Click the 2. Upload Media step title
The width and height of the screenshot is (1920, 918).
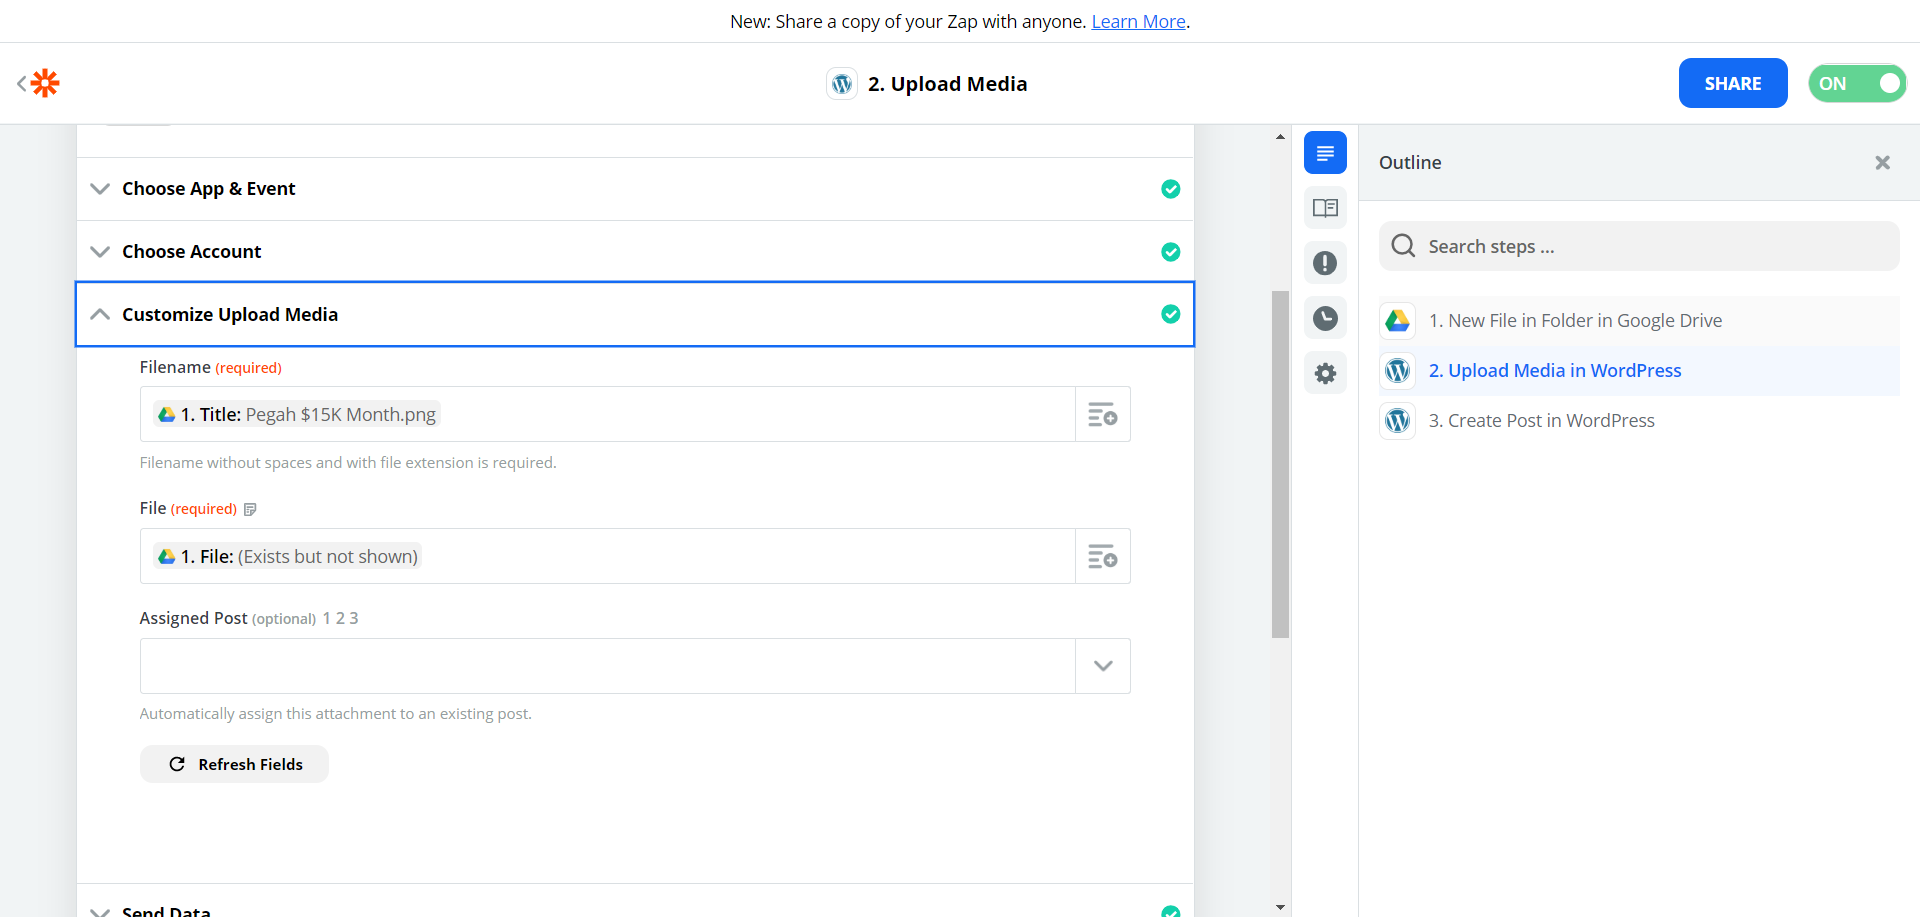(x=947, y=84)
